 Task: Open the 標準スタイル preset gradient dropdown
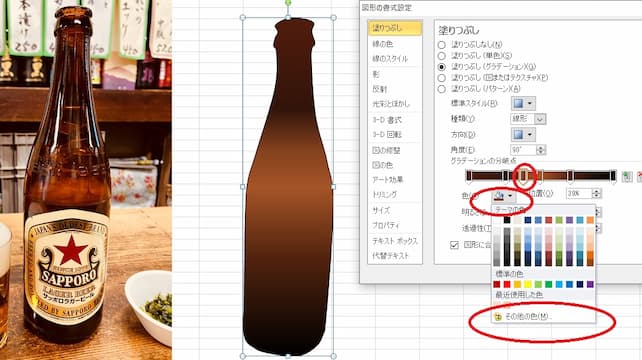[523, 103]
